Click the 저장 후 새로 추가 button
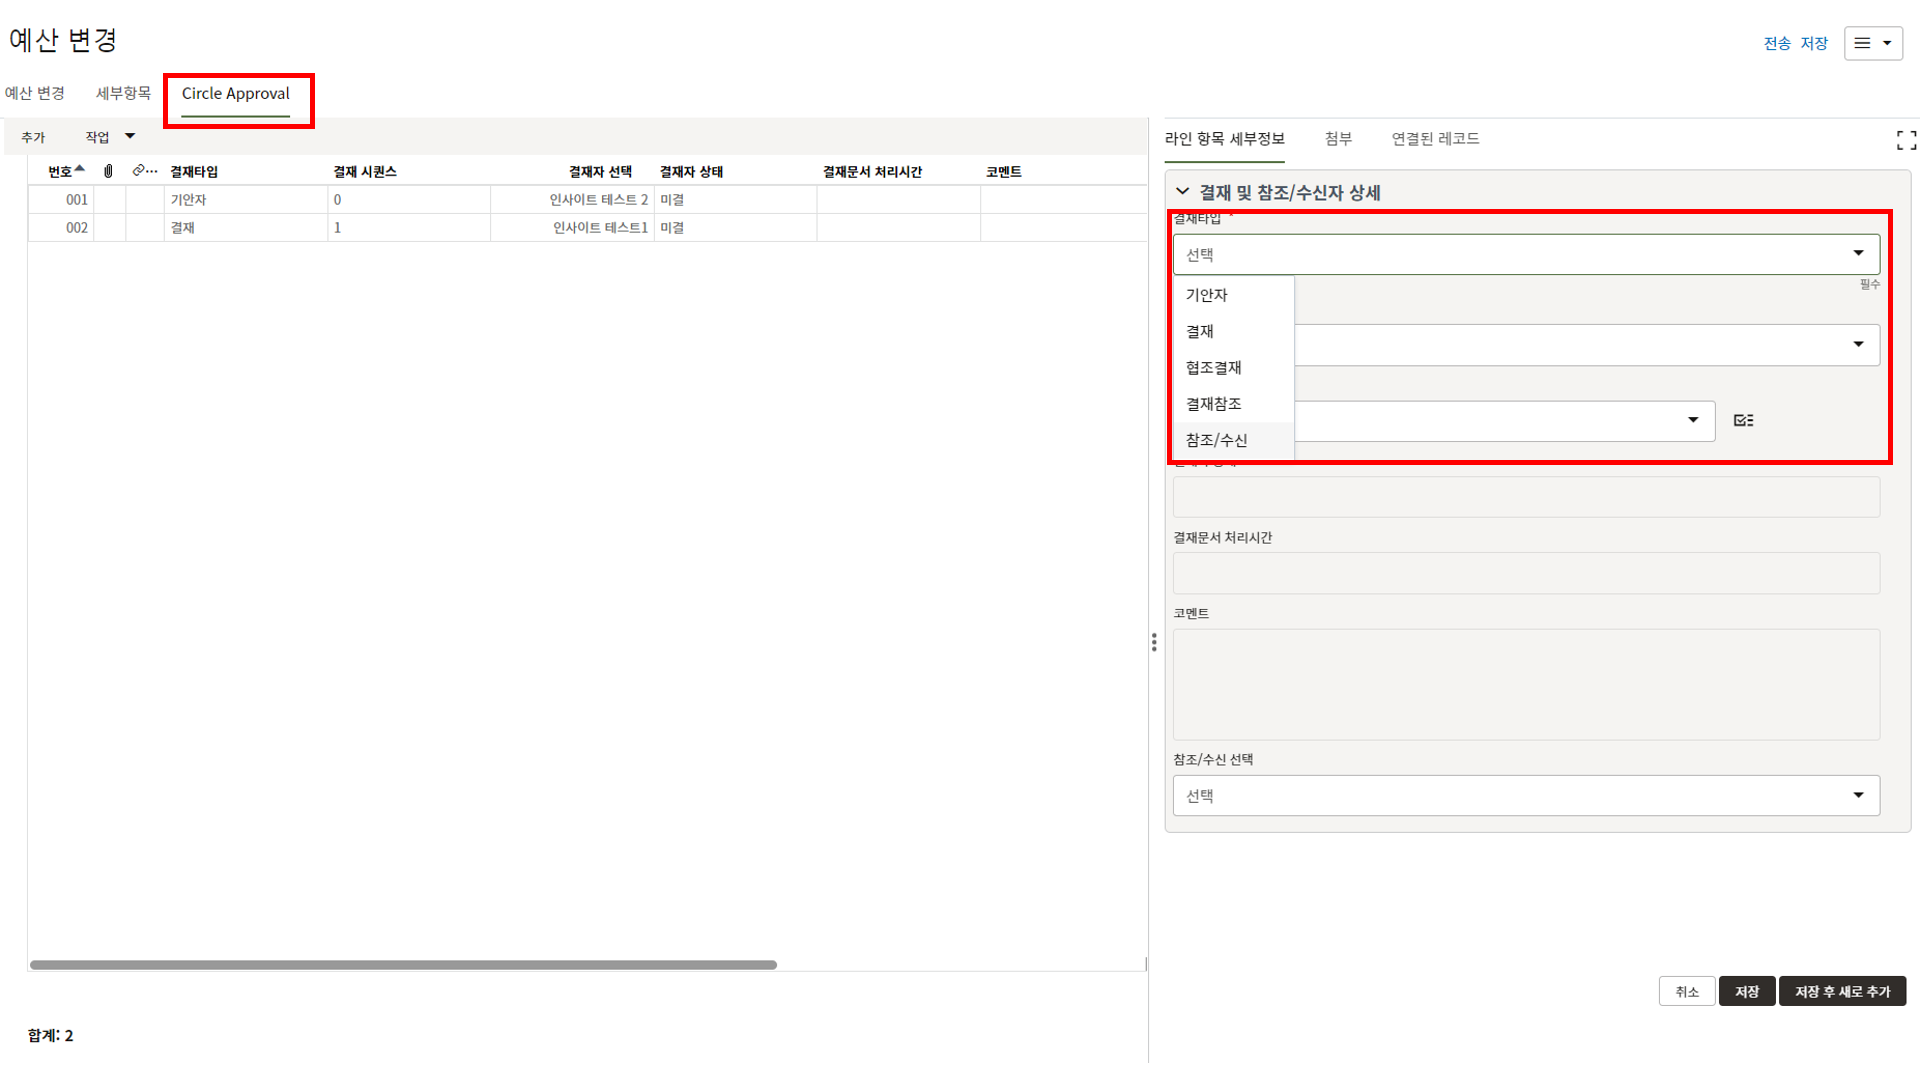1920x1080 pixels. coord(1842,992)
